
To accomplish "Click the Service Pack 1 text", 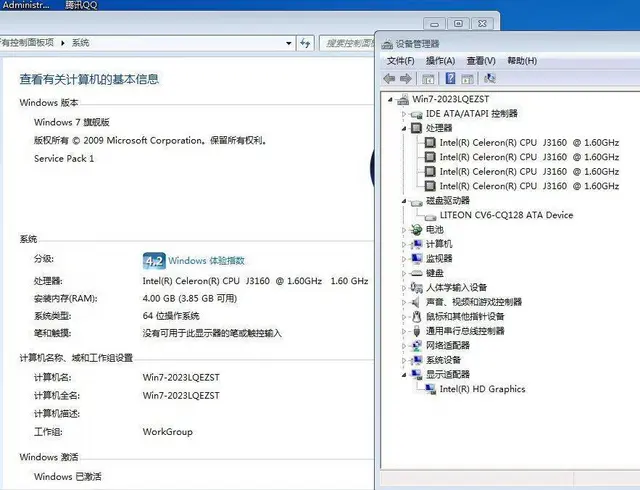I will pyautogui.click(x=64, y=158).
